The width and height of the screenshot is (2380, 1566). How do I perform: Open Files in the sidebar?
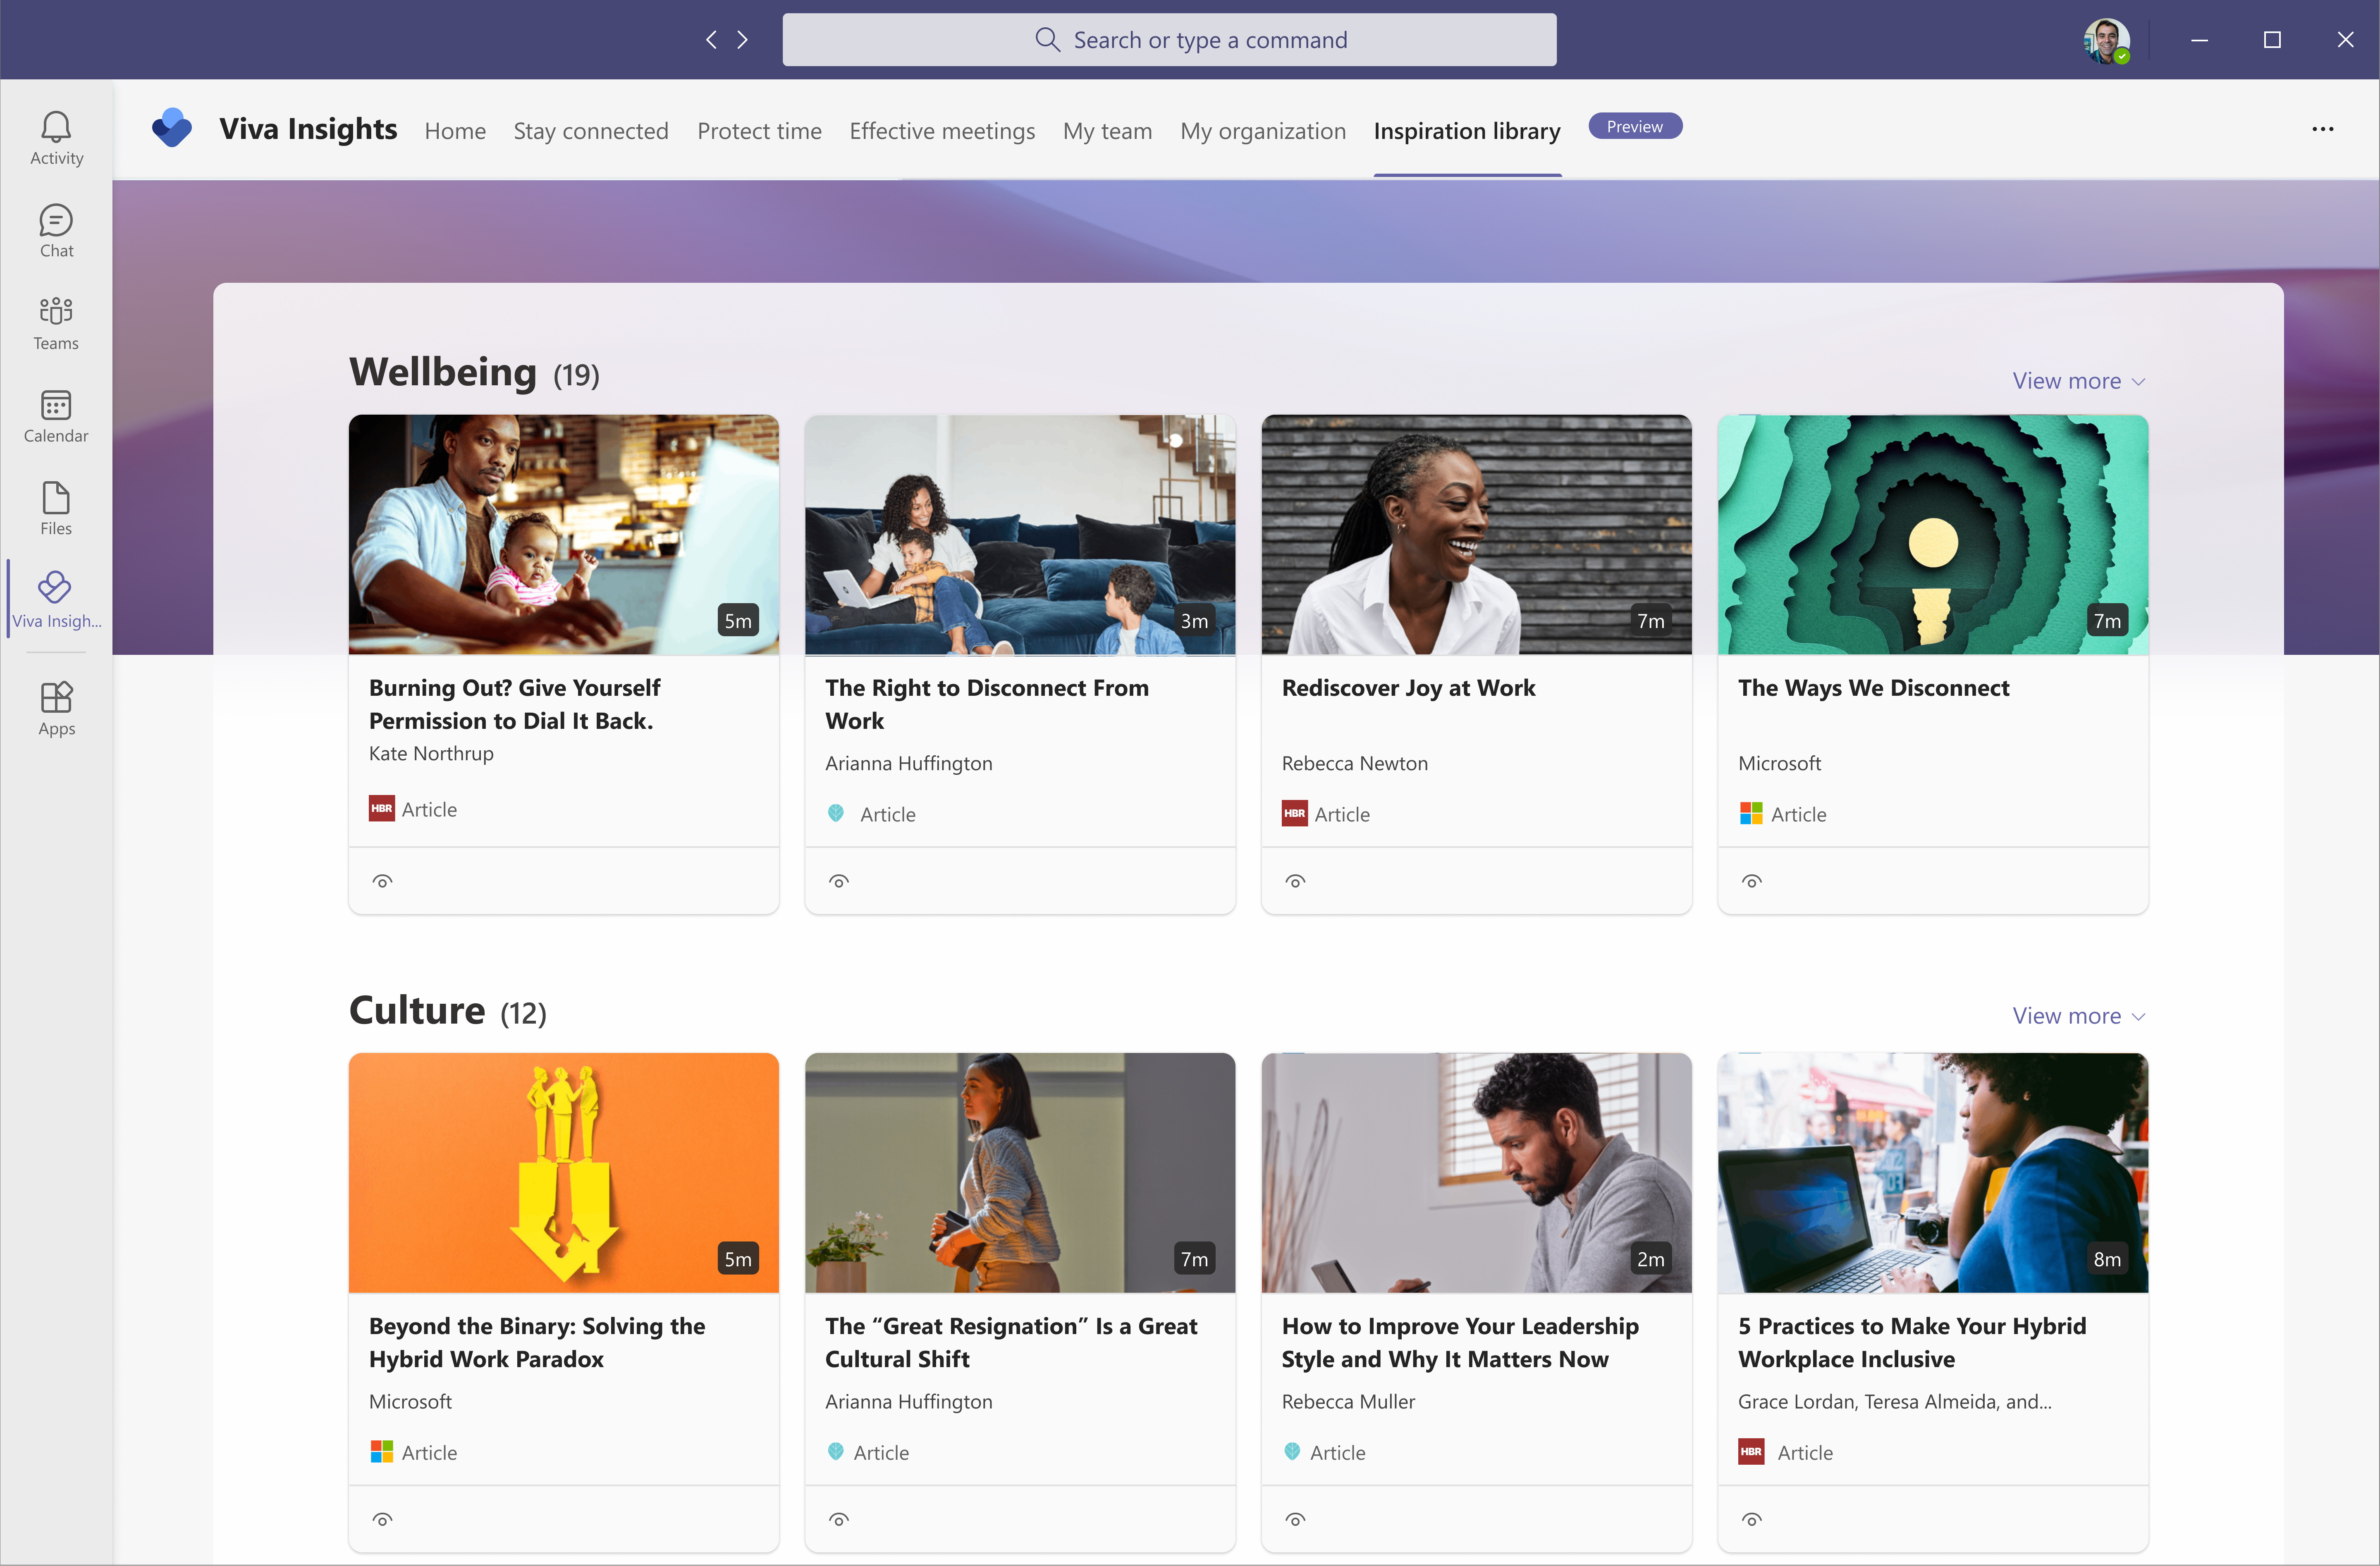[56, 508]
